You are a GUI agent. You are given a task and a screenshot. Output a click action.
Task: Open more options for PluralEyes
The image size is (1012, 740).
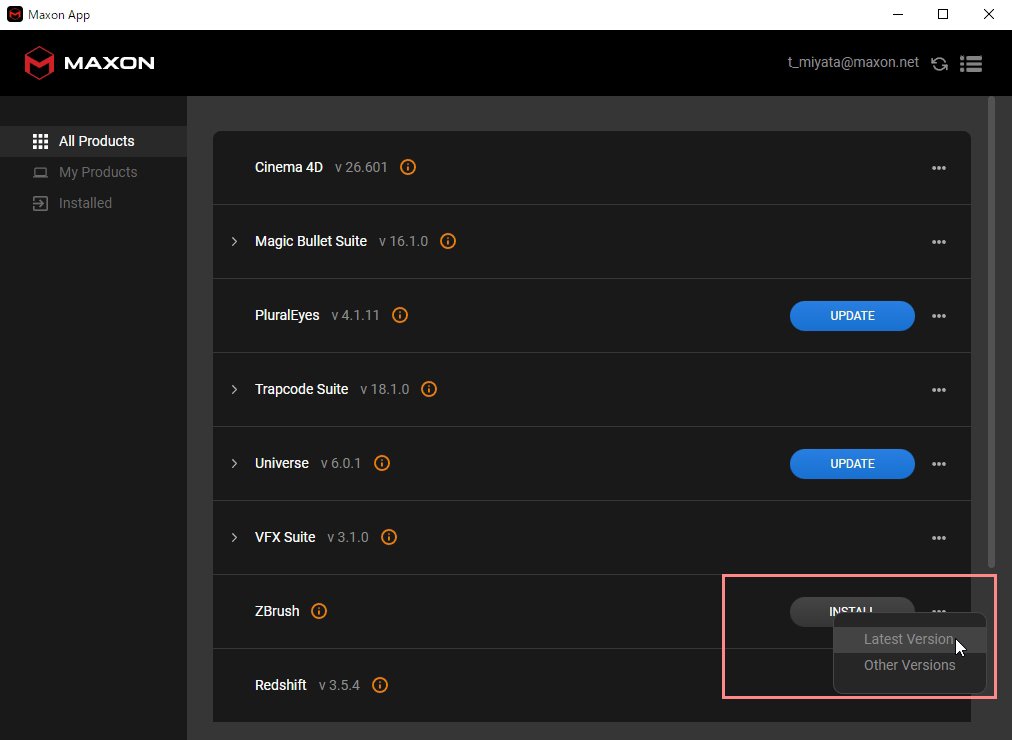(x=939, y=316)
